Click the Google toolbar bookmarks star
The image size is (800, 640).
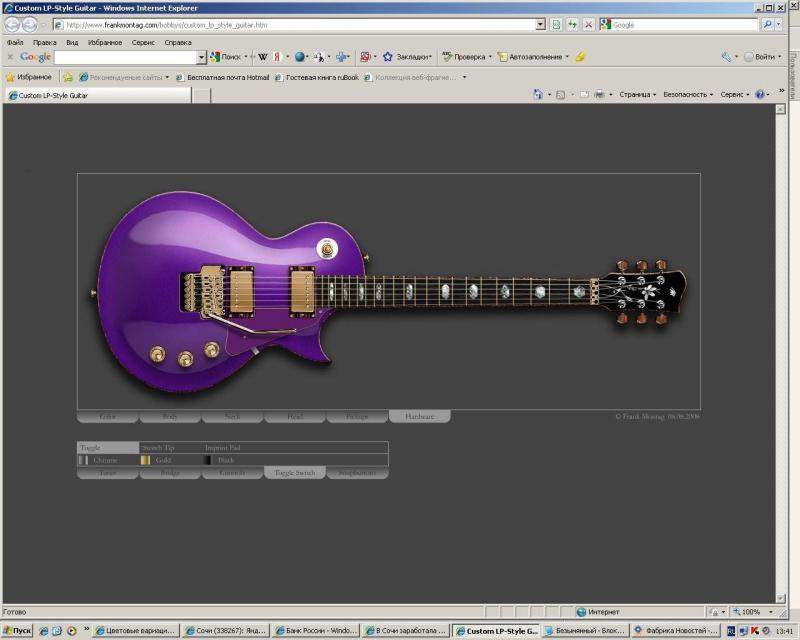point(387,57)
